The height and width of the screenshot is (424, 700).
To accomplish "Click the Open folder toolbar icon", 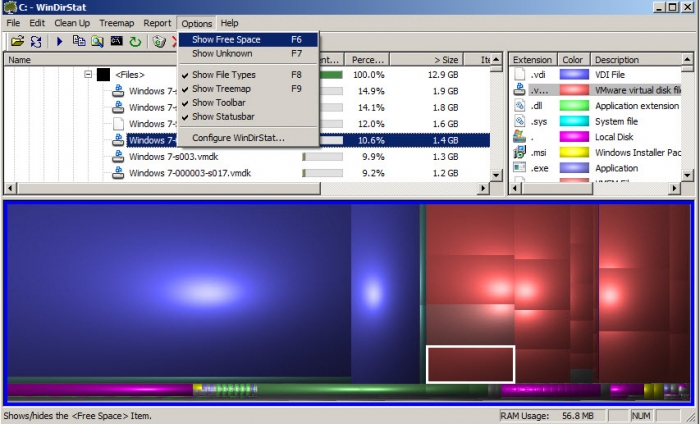I will 17,42.
